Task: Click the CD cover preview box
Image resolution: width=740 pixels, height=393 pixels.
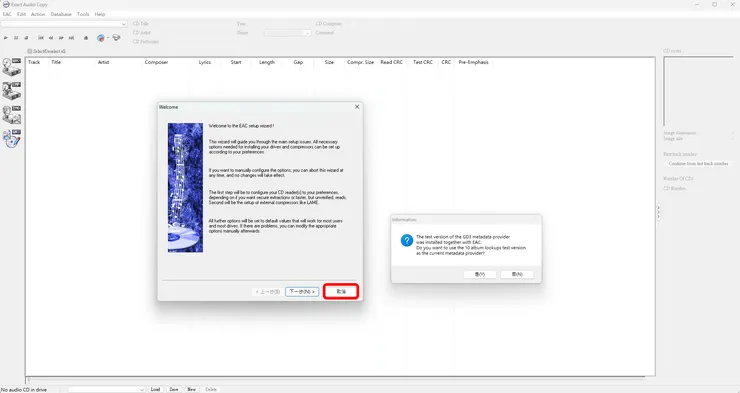Action: pyautogui.click(x=699, y=91)
